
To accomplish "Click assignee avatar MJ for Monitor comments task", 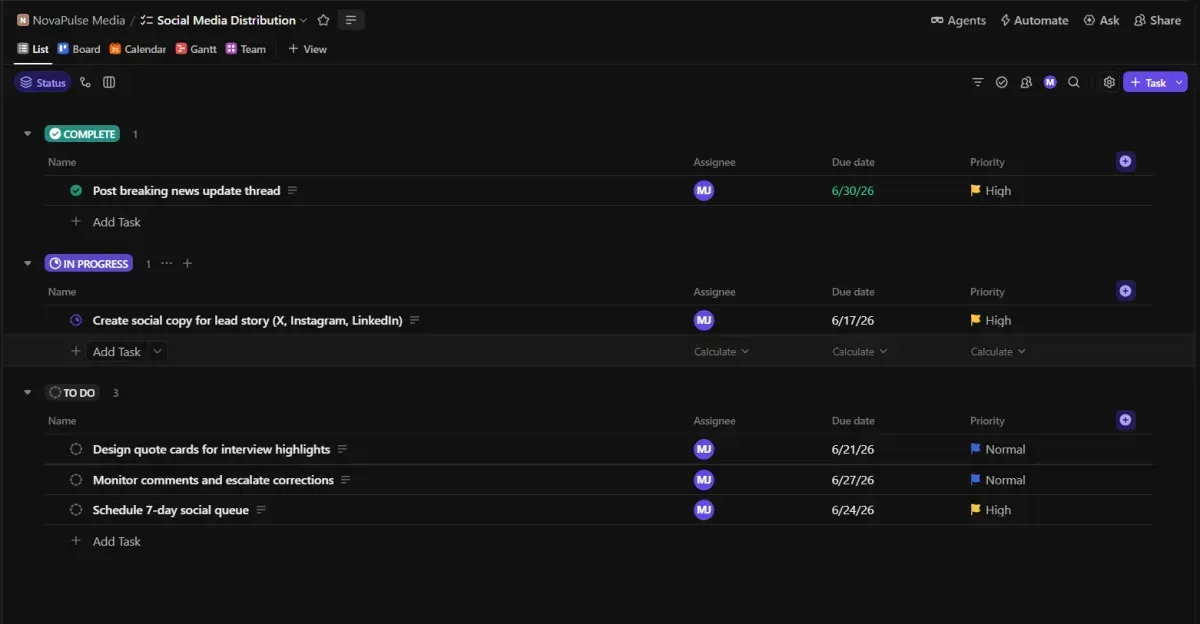I will point(704,480).
